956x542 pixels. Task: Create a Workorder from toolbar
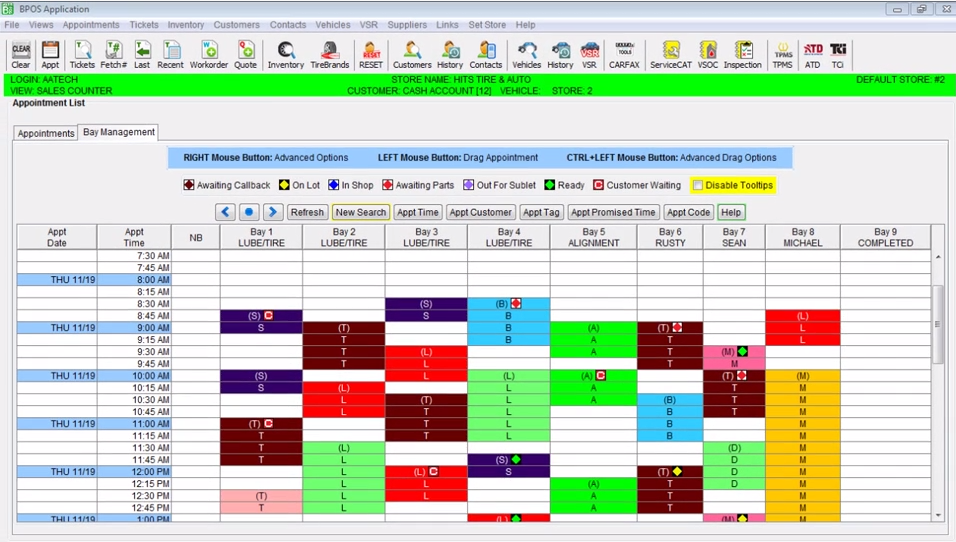pyautogui.click(x=209, y=55)
